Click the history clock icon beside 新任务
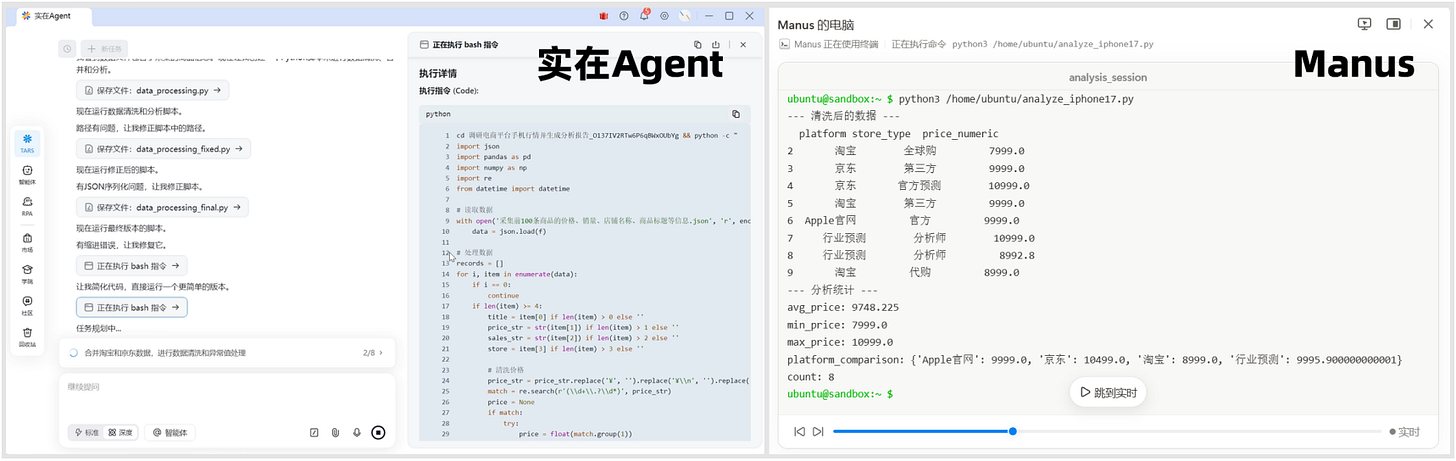This screenshot has height=461, width=1456. coord(66,48)
